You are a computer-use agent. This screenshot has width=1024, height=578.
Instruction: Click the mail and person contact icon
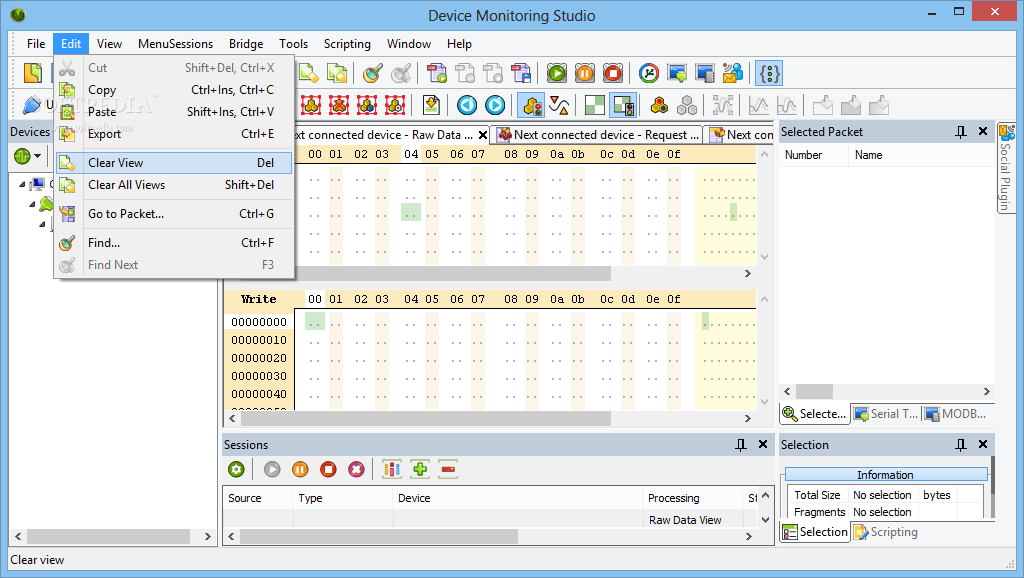point(733,73)
